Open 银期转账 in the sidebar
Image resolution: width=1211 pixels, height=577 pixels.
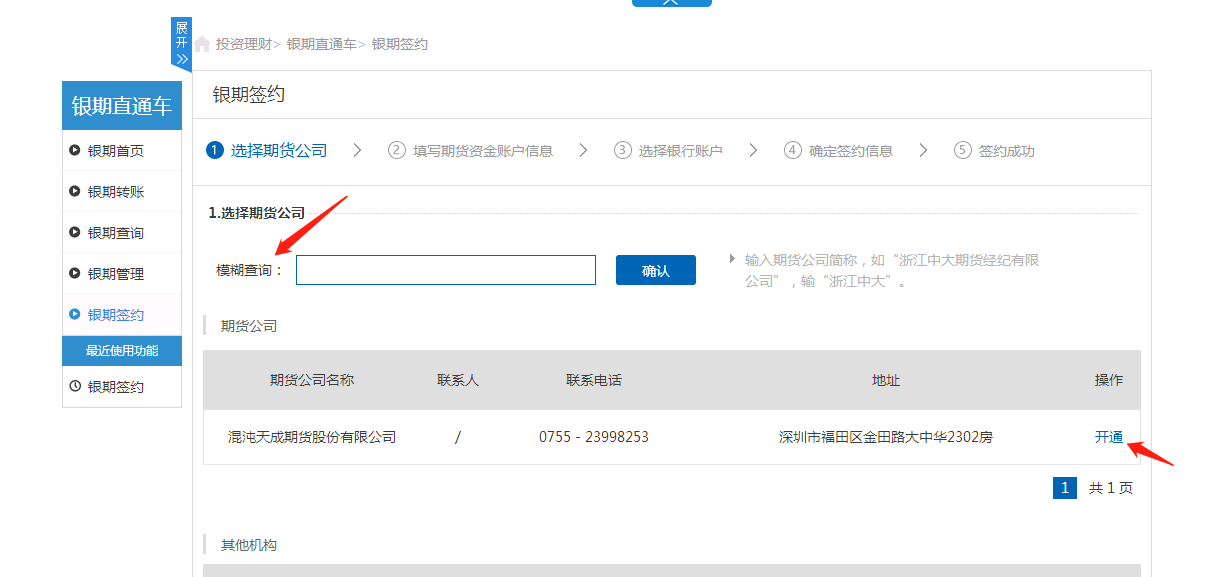[x=115, y=192]
